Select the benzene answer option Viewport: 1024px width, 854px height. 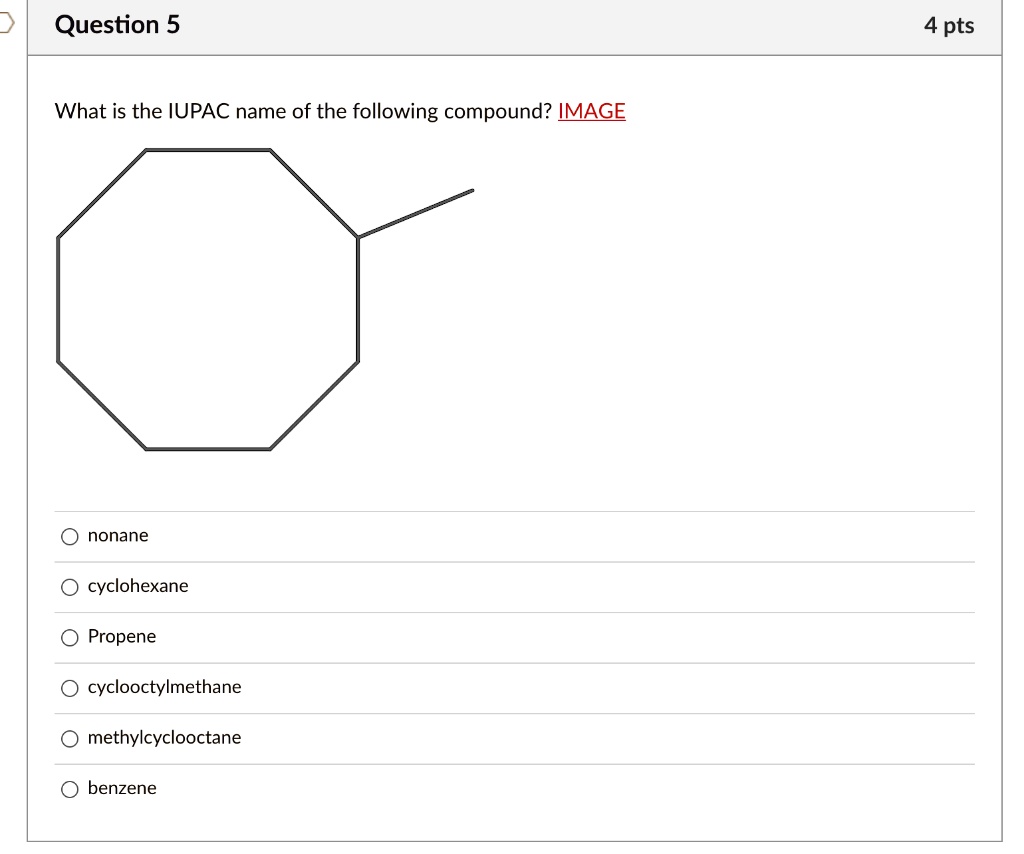point(70,789)
